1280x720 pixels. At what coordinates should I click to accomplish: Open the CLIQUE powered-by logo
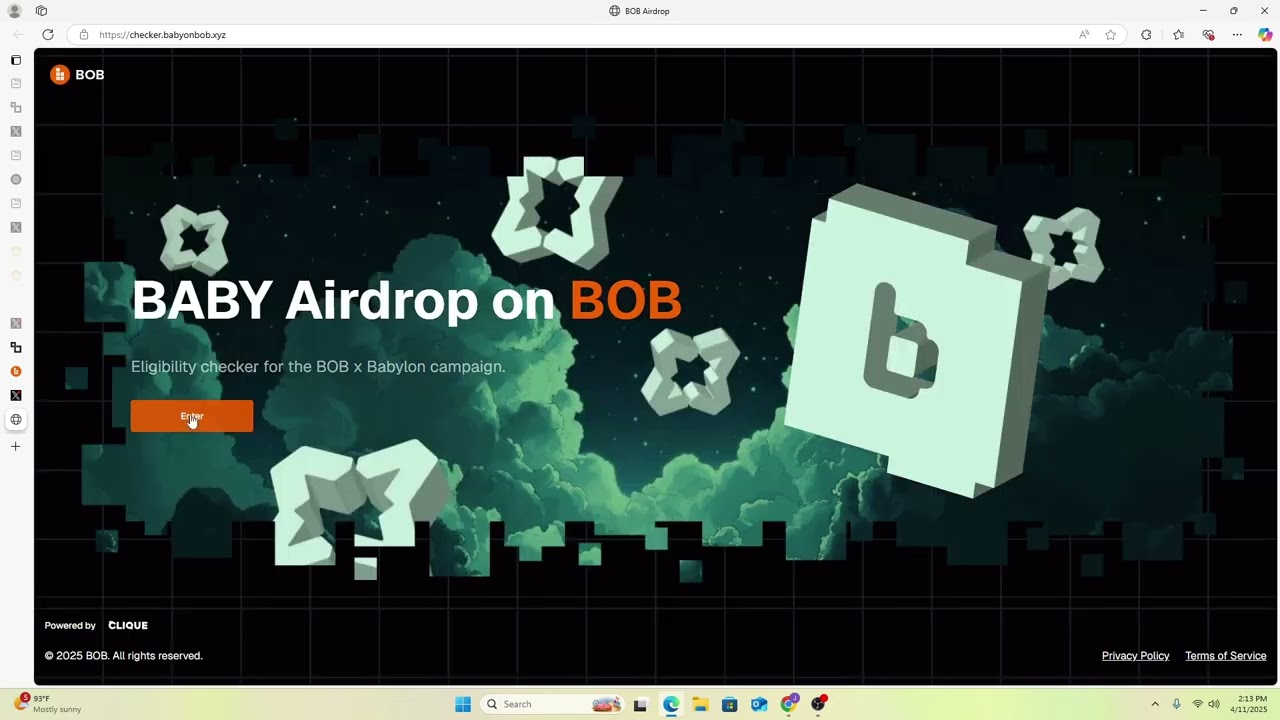pos(128,625)
